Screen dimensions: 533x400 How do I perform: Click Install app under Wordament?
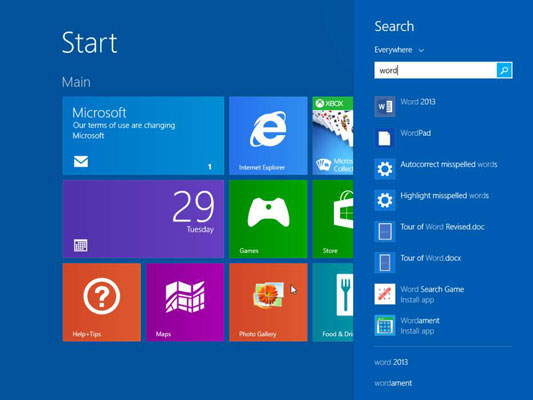417,331
